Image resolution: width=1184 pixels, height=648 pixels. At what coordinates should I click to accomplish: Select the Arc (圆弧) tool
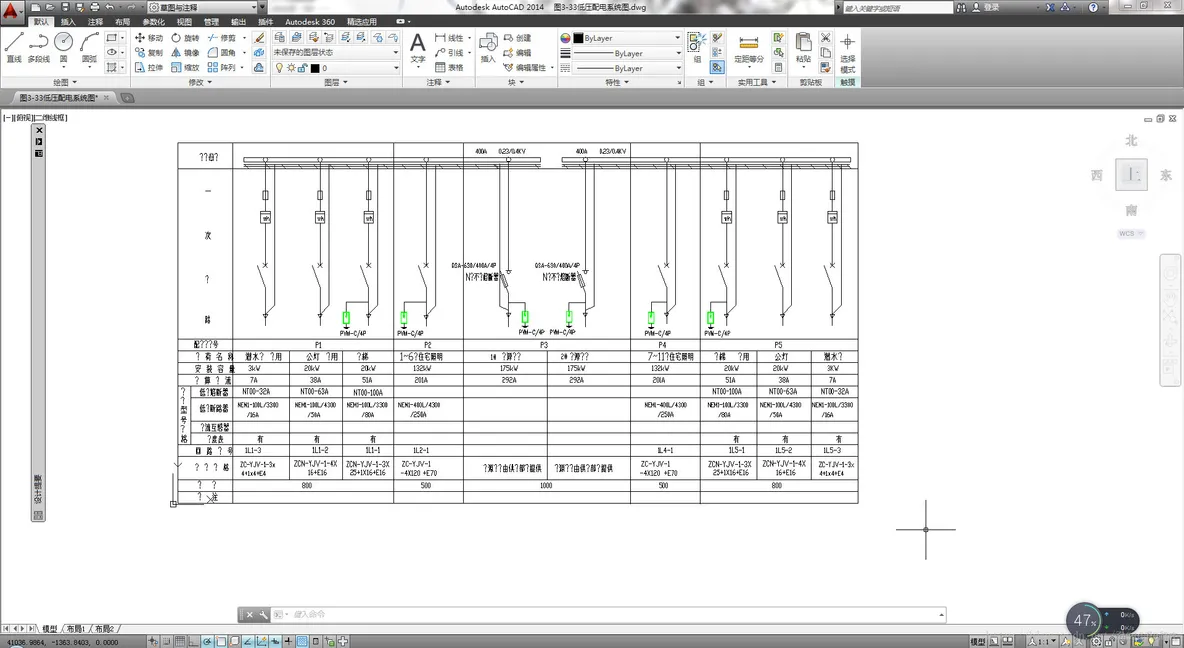89,47
